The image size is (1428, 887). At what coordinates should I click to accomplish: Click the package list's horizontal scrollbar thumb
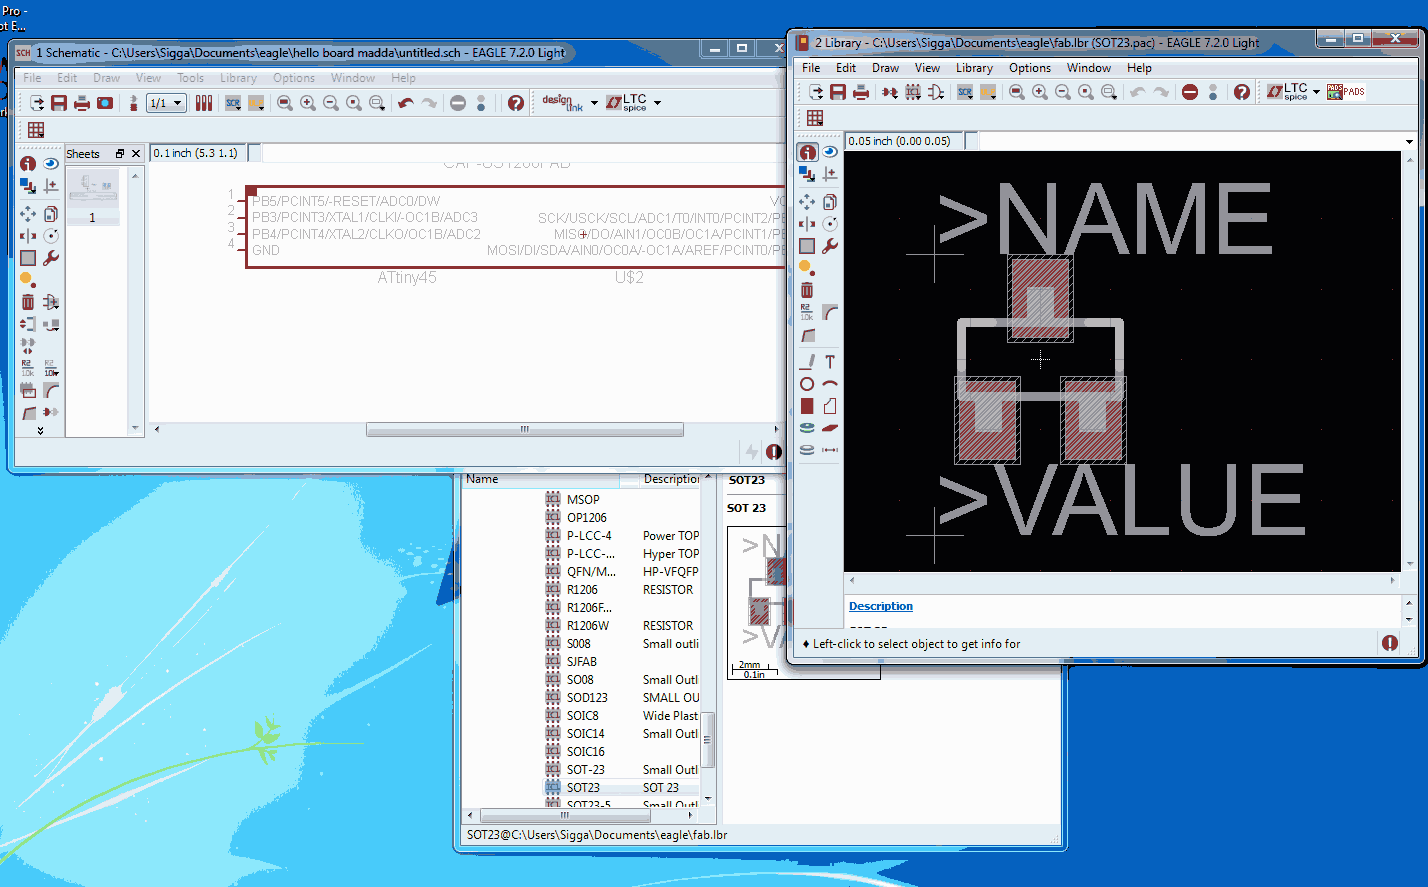click(x=565, y=815)
